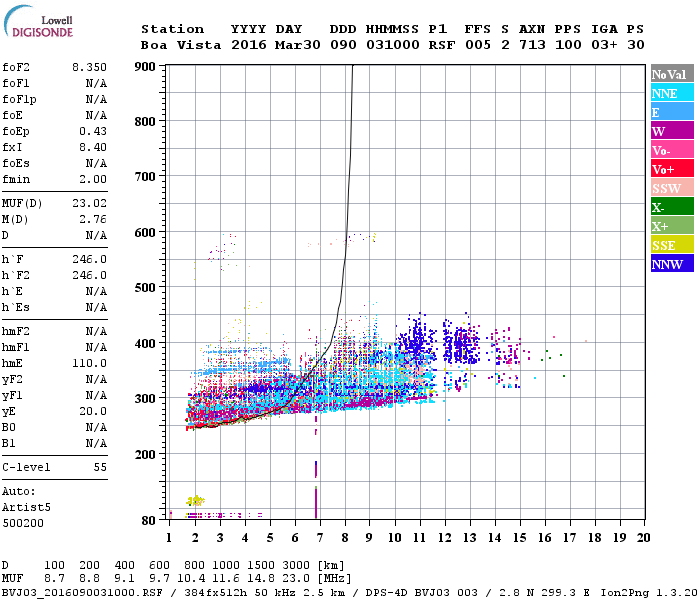Click the Ion2Png 1.3.20 footer text
Image resolution: width=700 pixels, height=600 pixels.
pos(649,593)
